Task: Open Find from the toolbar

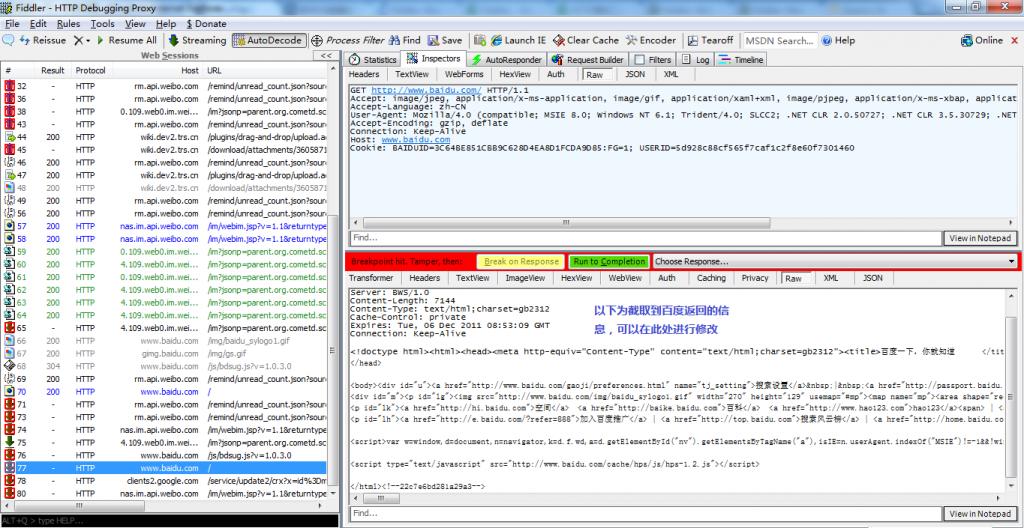Action: (x=405, y=41)
